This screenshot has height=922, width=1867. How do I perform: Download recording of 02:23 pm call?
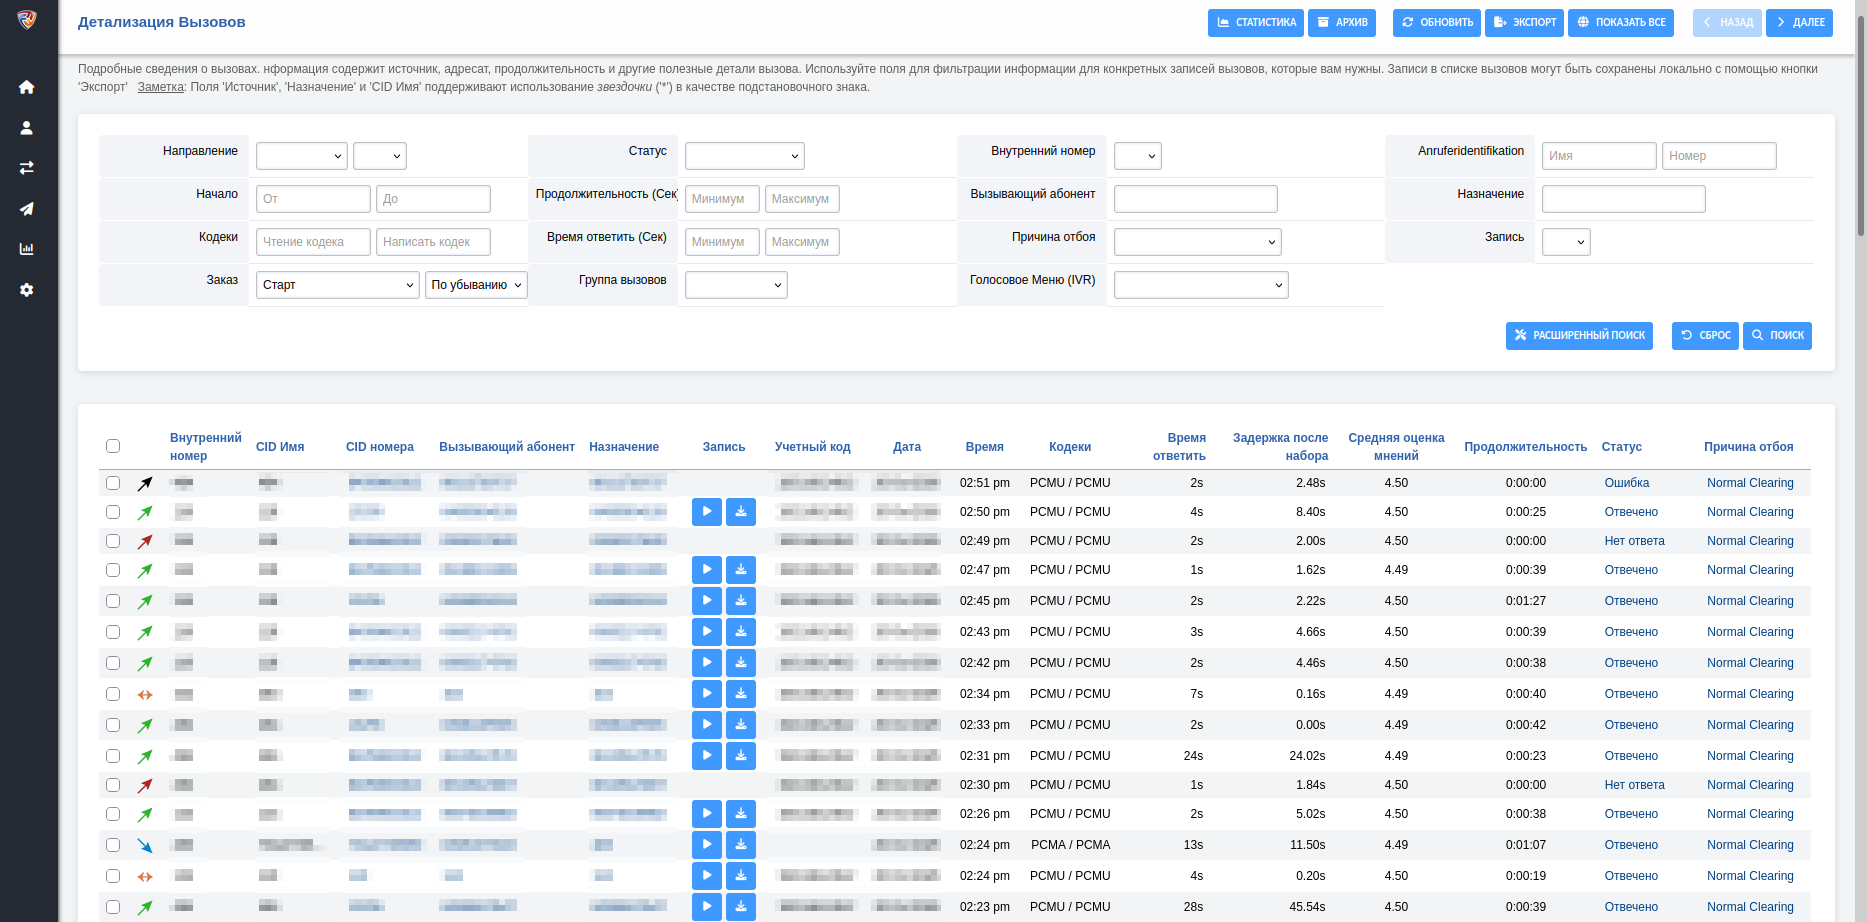(x=741, y=907)
